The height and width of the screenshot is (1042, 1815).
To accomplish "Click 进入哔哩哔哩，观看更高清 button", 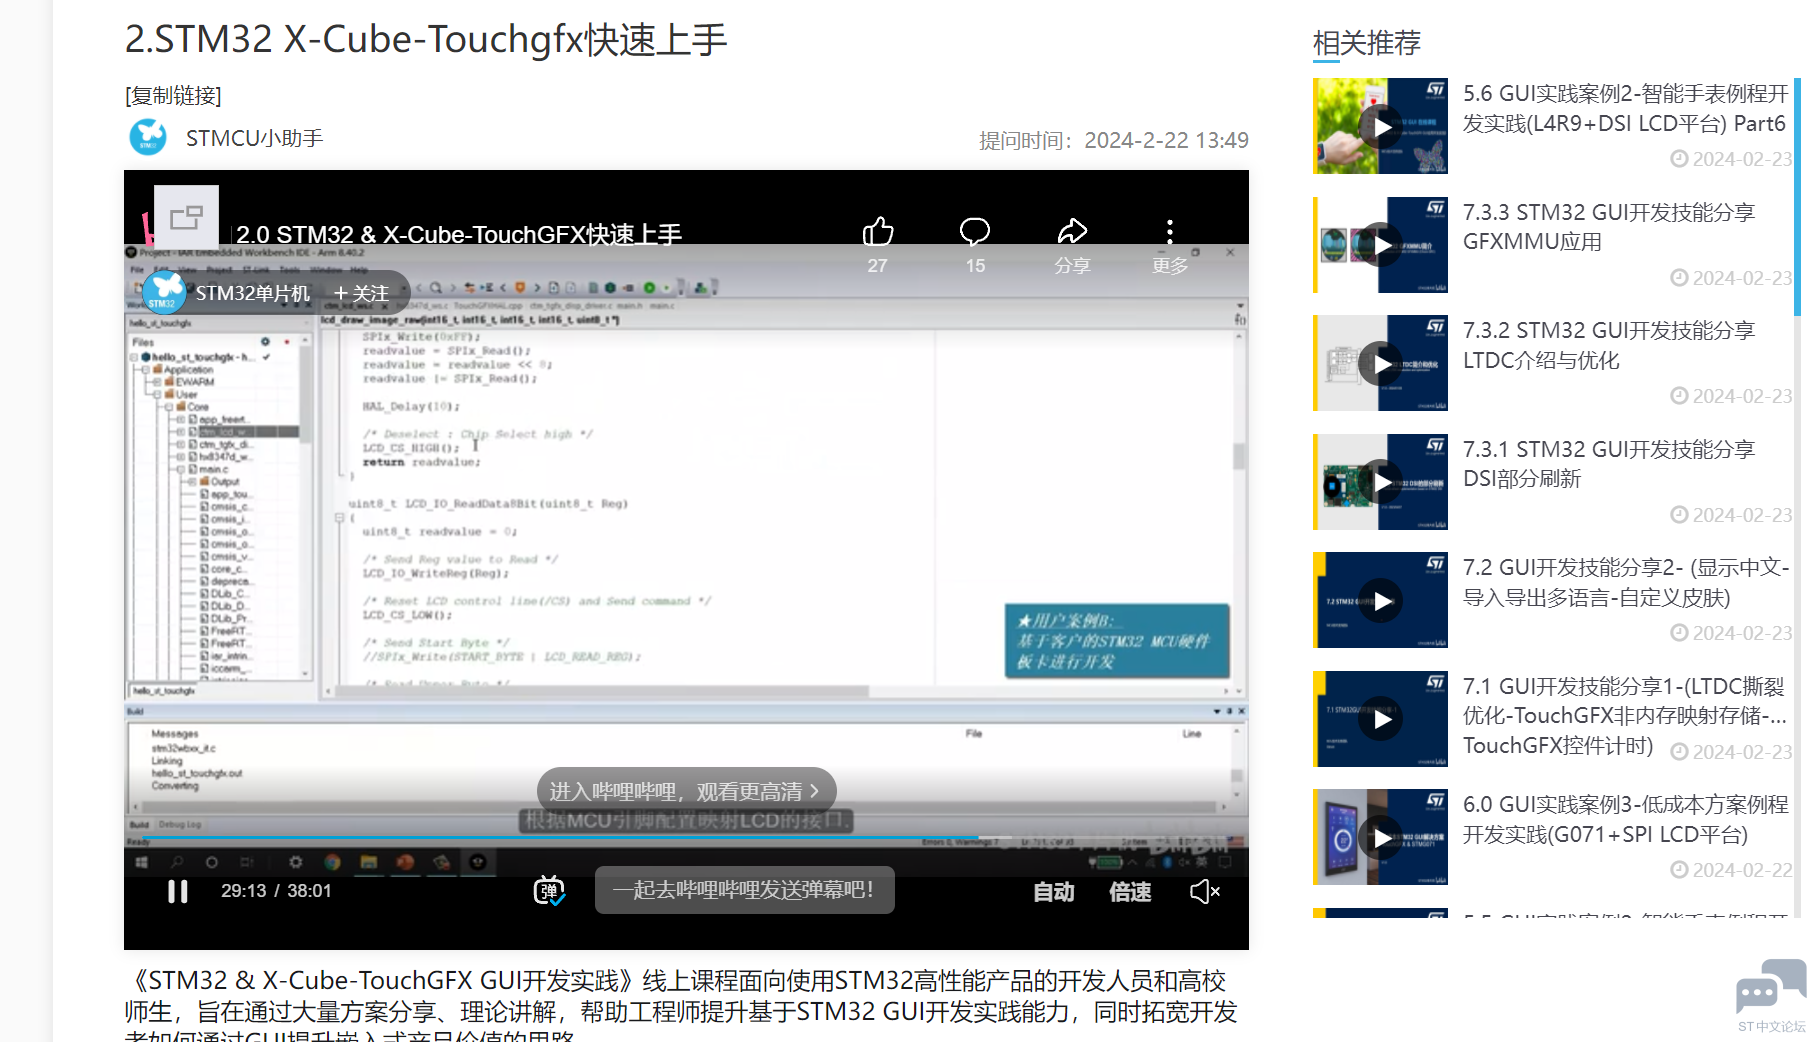I will click(686, 791).
